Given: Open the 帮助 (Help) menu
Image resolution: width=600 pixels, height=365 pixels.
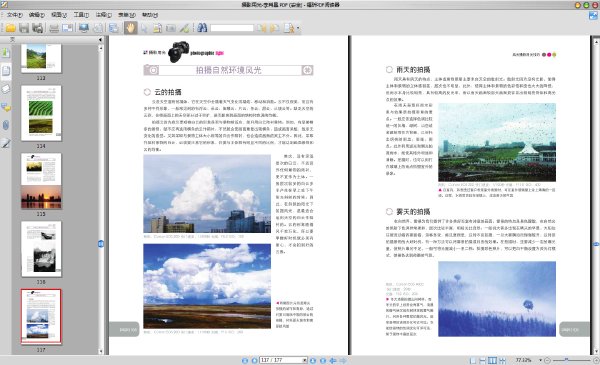Looking at the screenshot, I should [x=150, y=15].
